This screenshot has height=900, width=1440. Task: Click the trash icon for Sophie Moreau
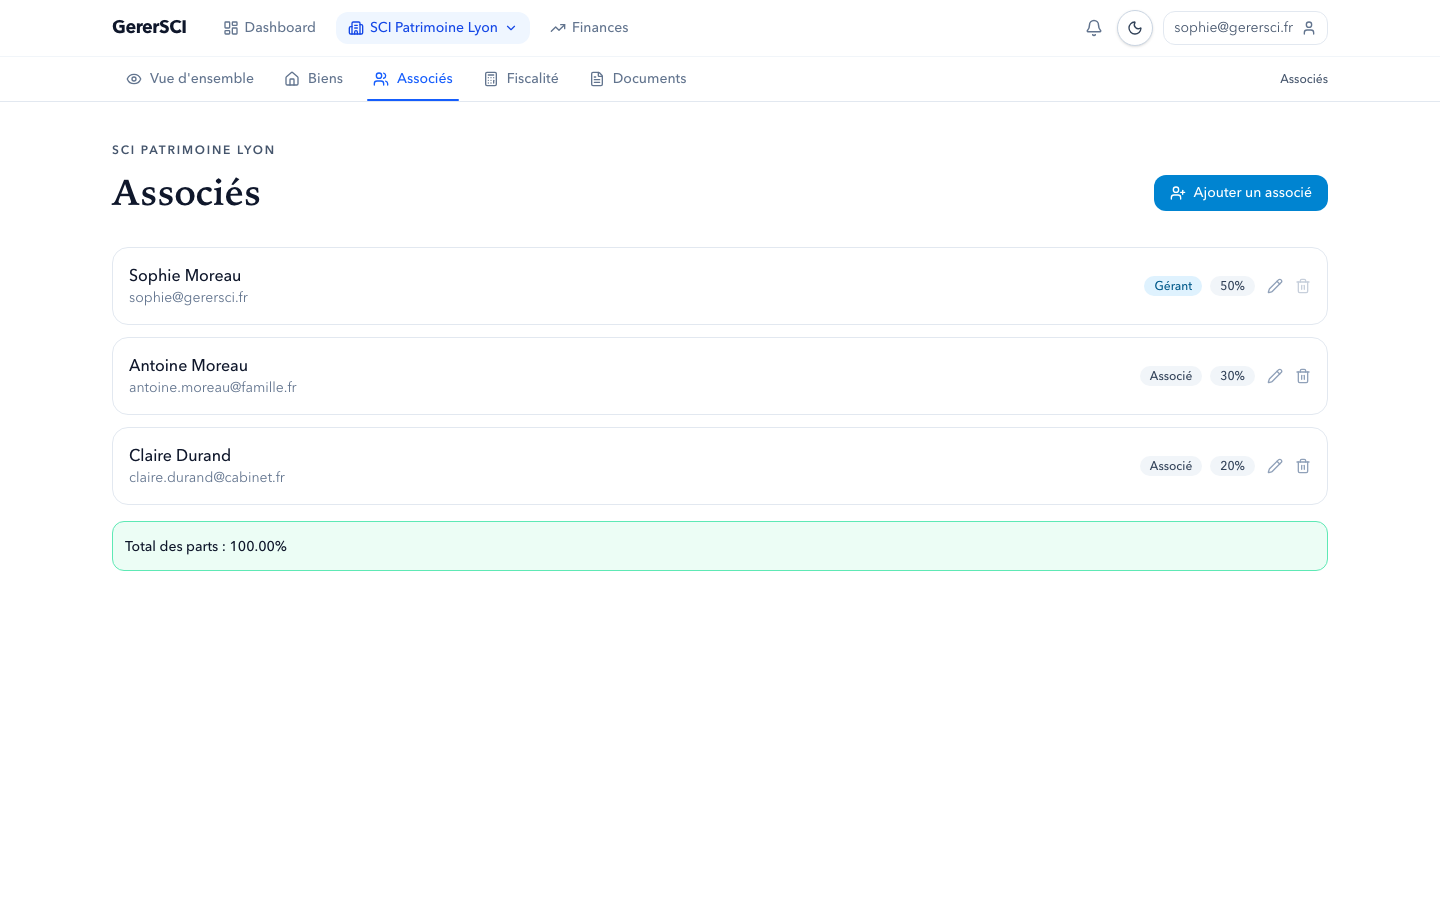click(1303, 286)
